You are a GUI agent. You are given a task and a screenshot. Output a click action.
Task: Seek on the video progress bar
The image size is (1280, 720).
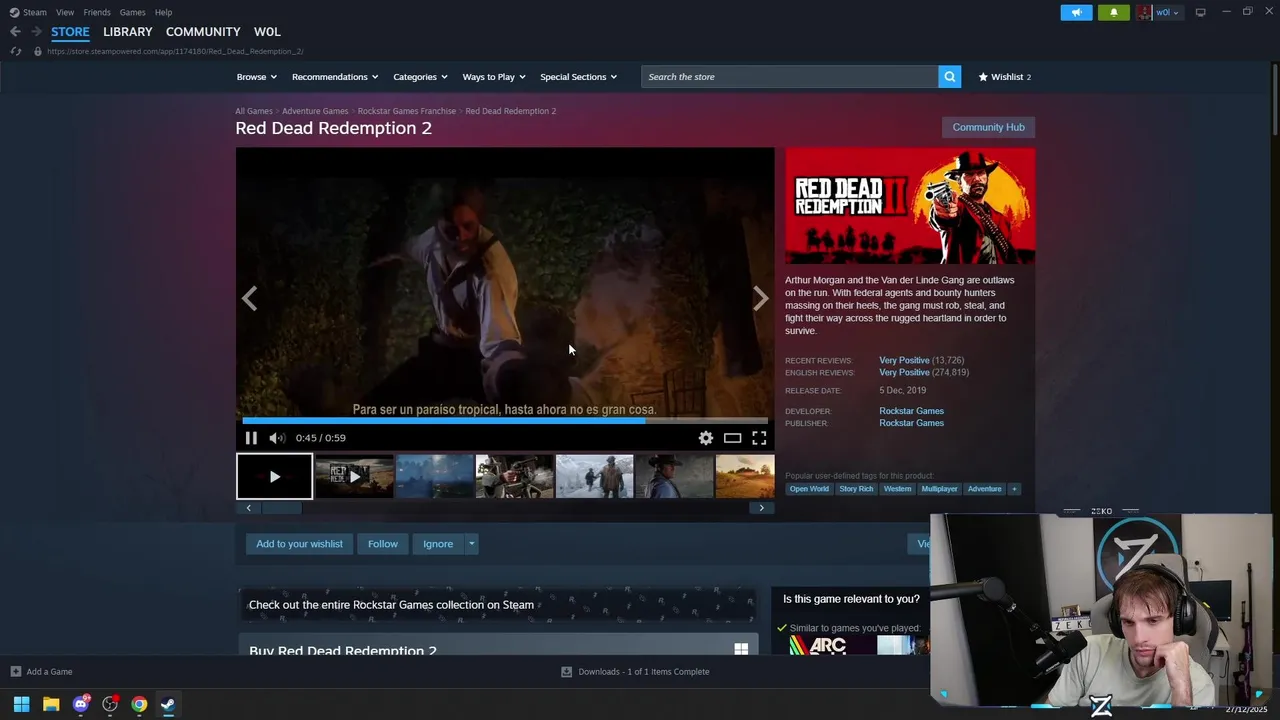[505, 421]
